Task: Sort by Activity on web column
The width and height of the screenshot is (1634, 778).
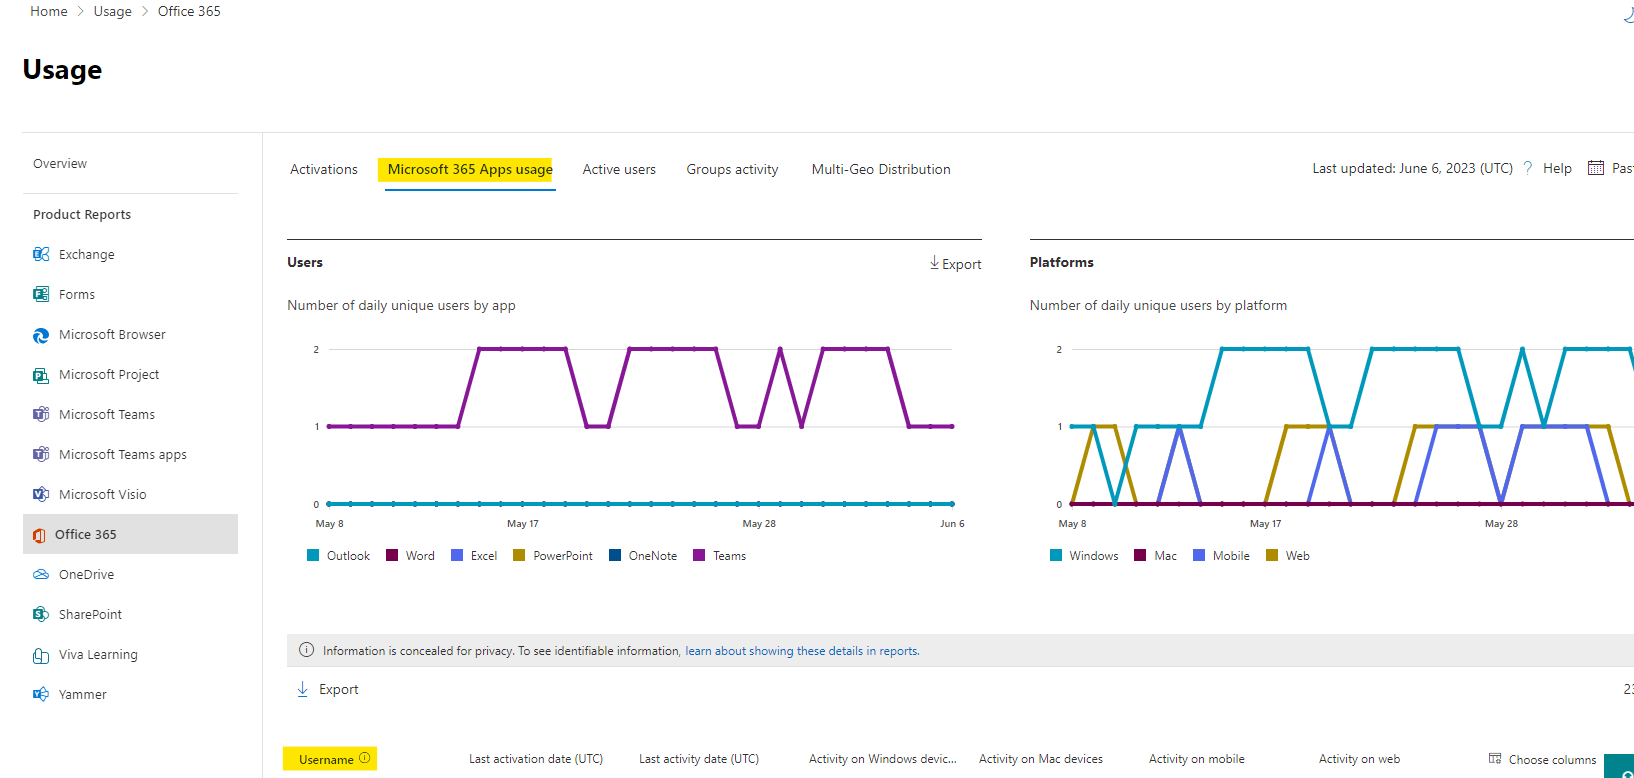Action: coord(1359,759)
